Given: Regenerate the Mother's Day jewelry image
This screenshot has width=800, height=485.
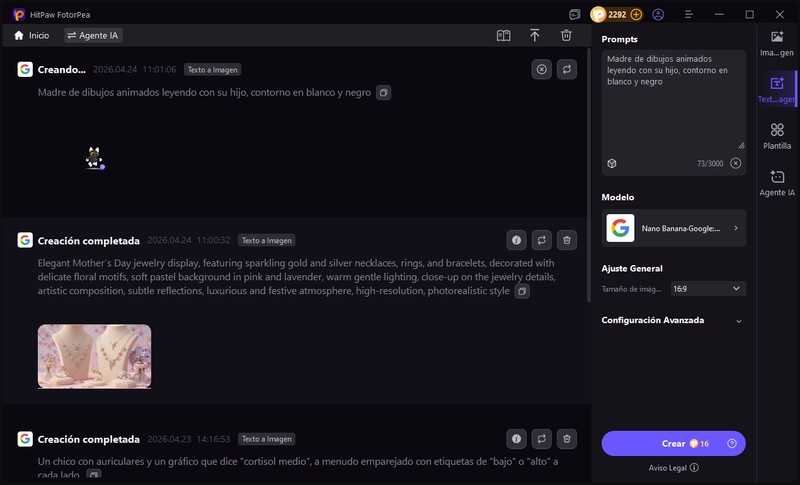Looking at the screenshot, I should [542, 240].
